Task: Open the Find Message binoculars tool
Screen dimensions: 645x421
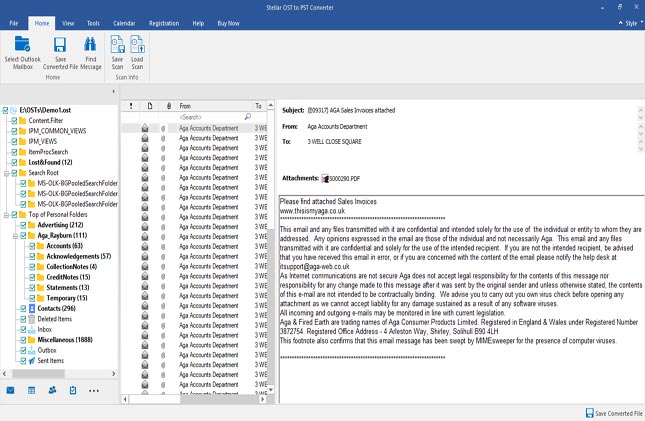Action: coord(90,44)
